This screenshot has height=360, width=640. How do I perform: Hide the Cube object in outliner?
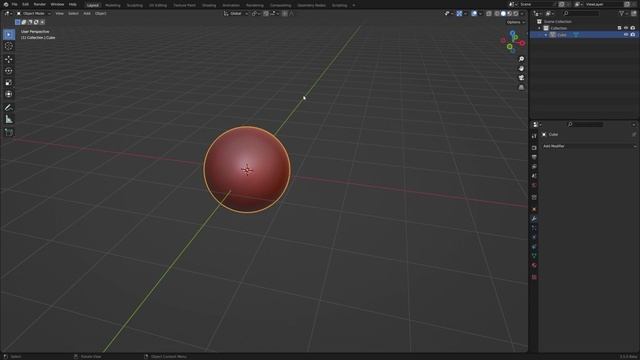pos(626,35)
